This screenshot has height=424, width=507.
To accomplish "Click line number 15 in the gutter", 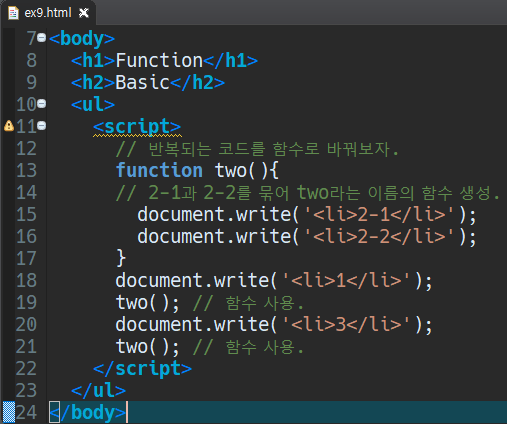I will tap(26, 214).
